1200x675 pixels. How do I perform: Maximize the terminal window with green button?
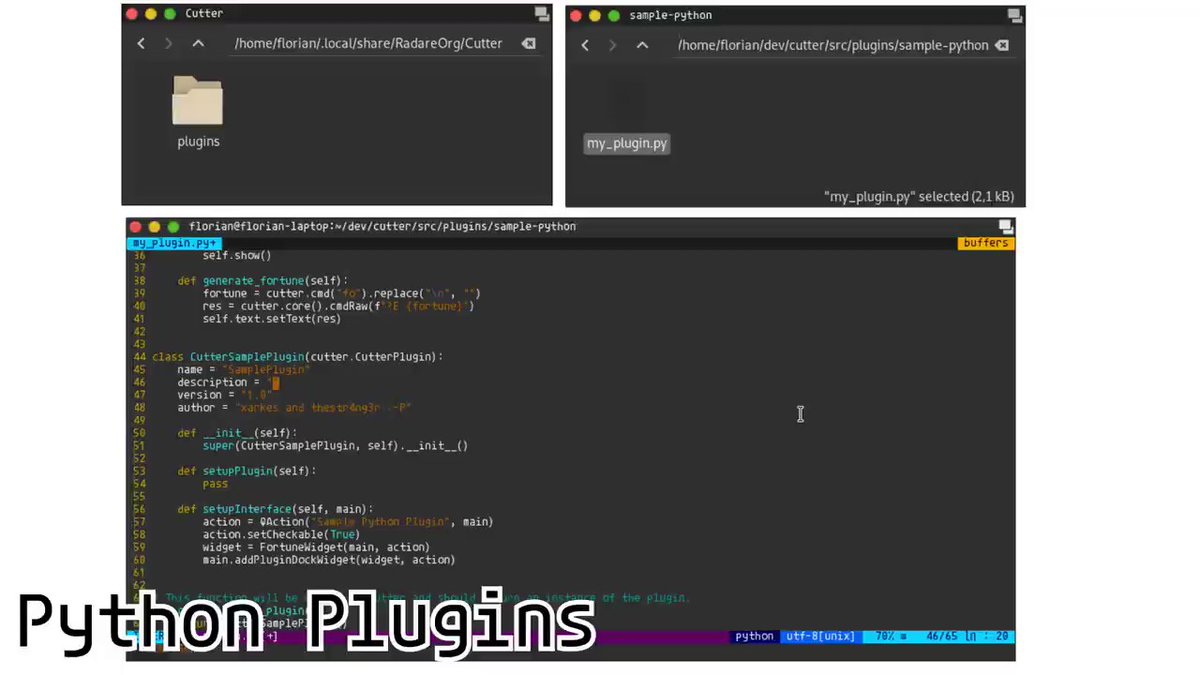173,227
